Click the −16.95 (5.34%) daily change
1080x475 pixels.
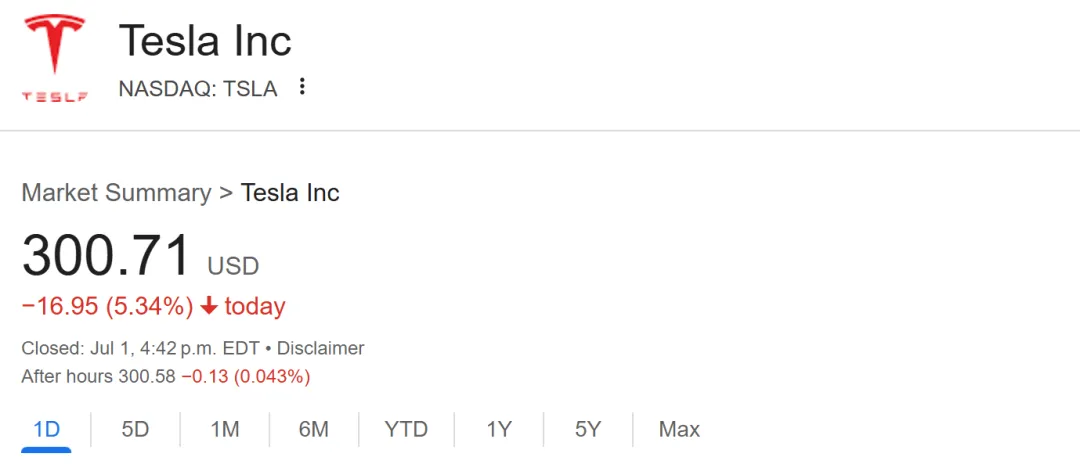(107, 306)
